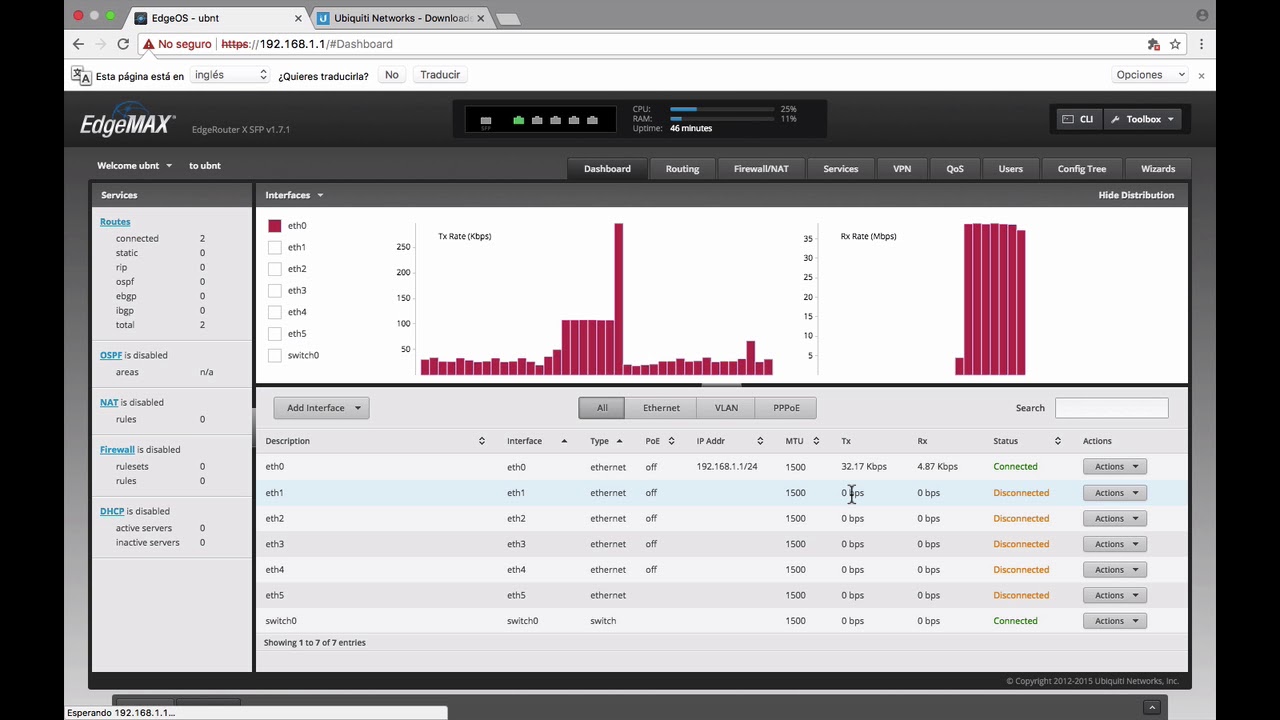
Task: Toggle switch0 graph checkbox
Action: pos(275,355)
